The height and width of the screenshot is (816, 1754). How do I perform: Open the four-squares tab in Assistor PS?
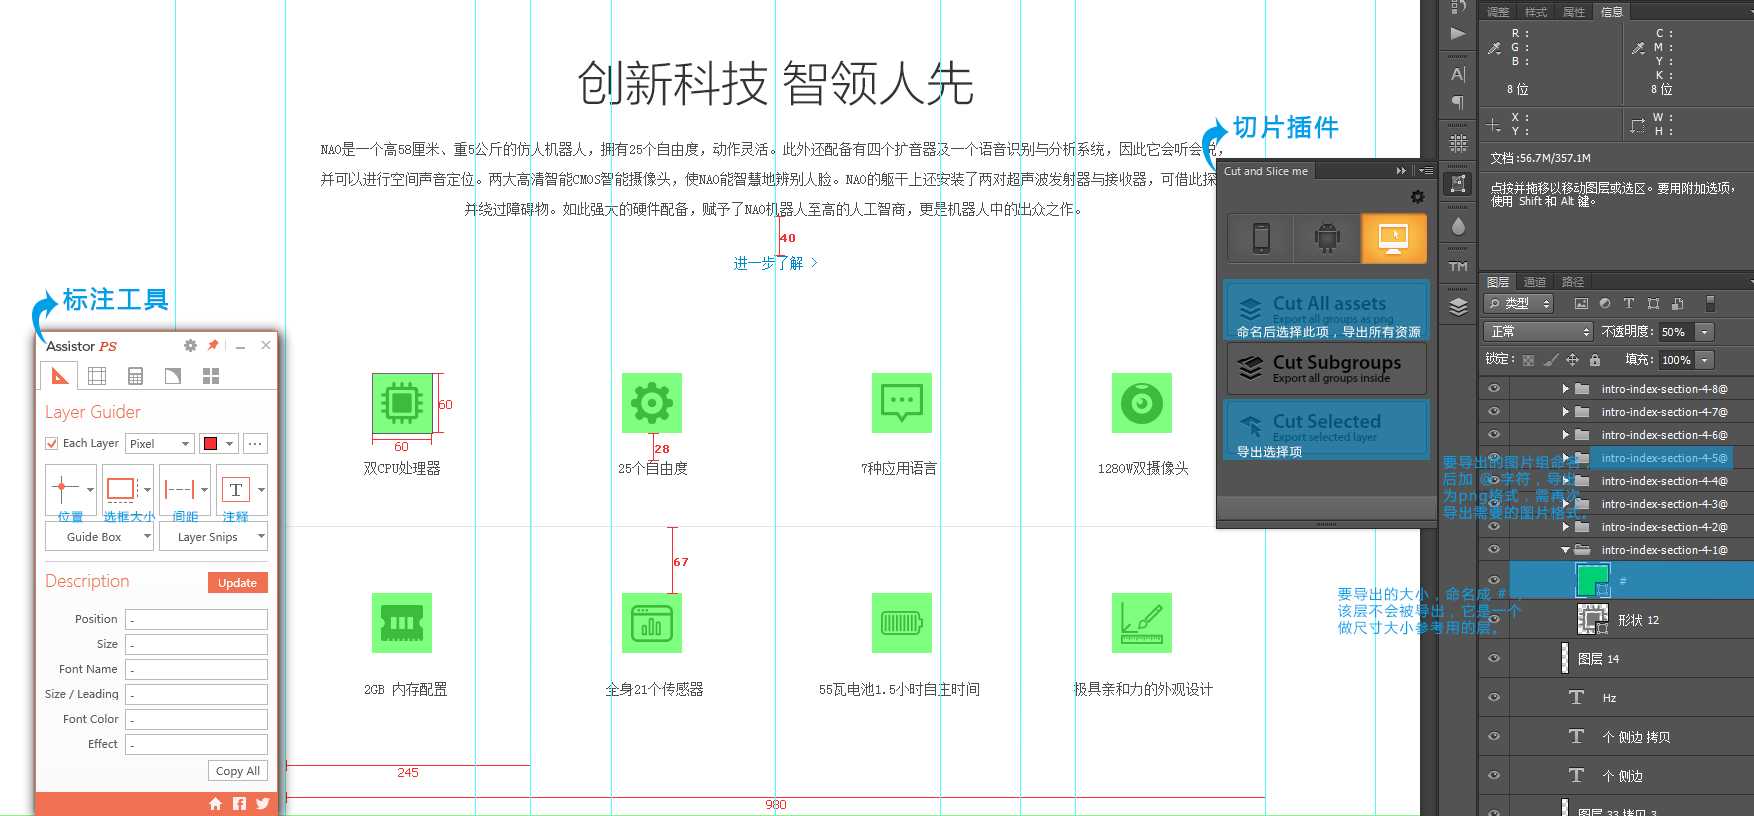(x=211, y=376)
